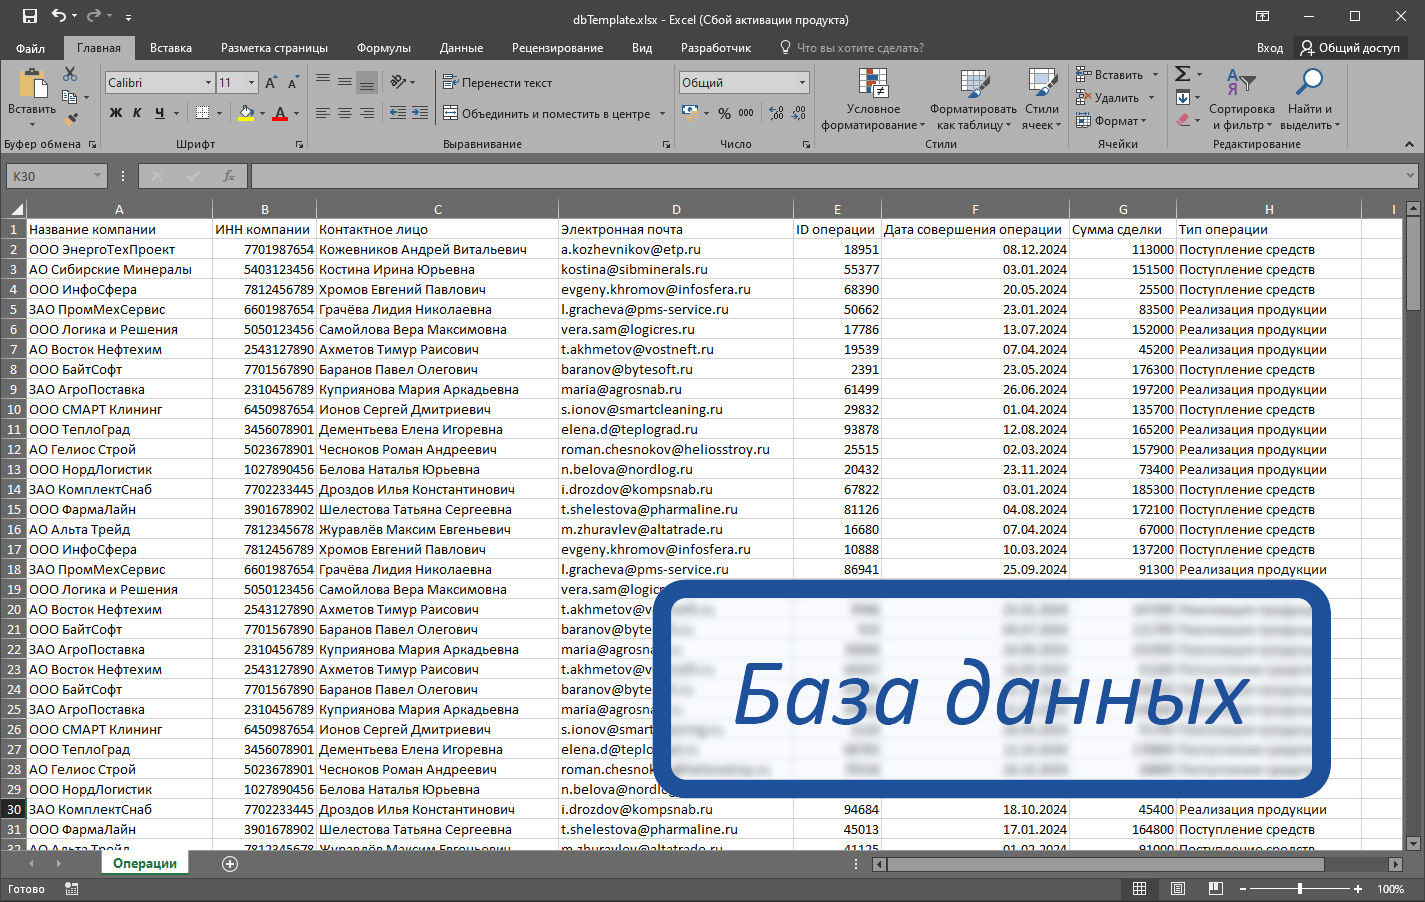Open Sort and Filter
Image resolution: width=1425 pixels, height=902 pixels.
pos(1242,97)
